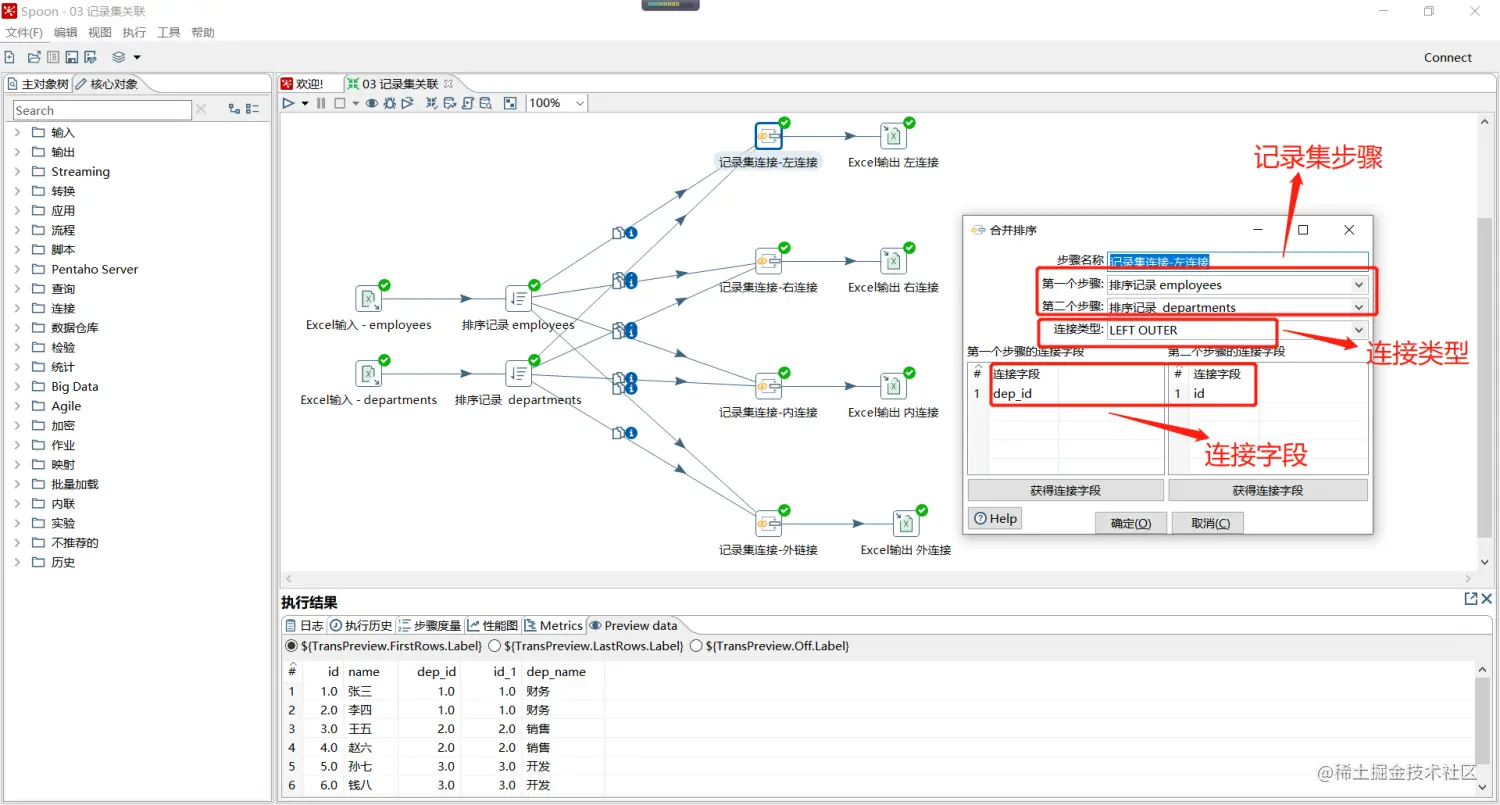The width and height of the screenshot is (1500, 805).
Task: Select the Excel输入 - departments step
Action: [x=369, y=374]
